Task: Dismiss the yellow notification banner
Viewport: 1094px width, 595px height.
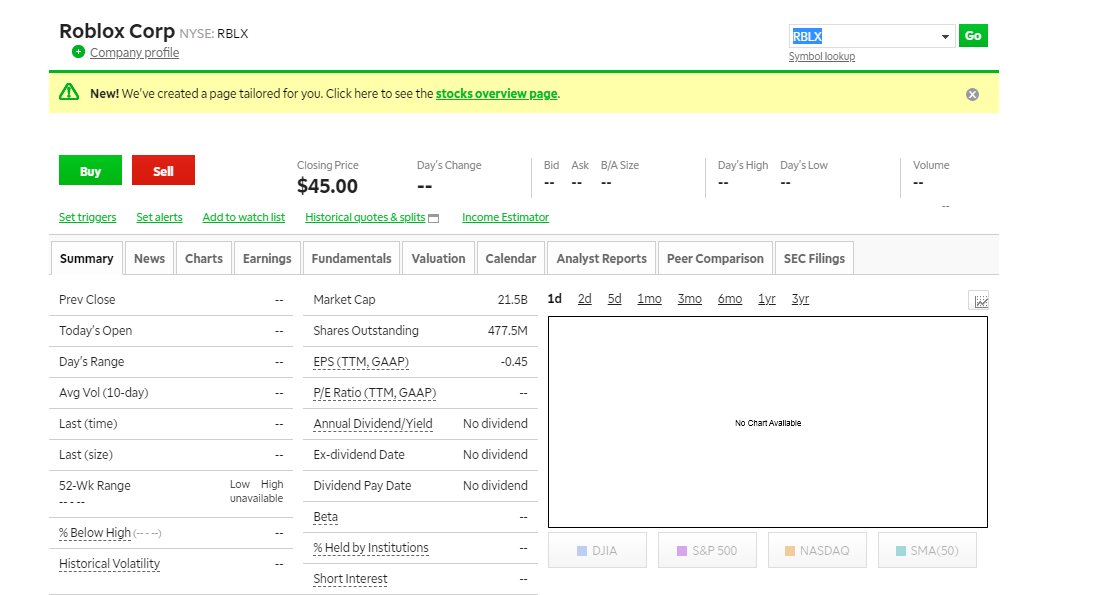Action: pos(972,94)
